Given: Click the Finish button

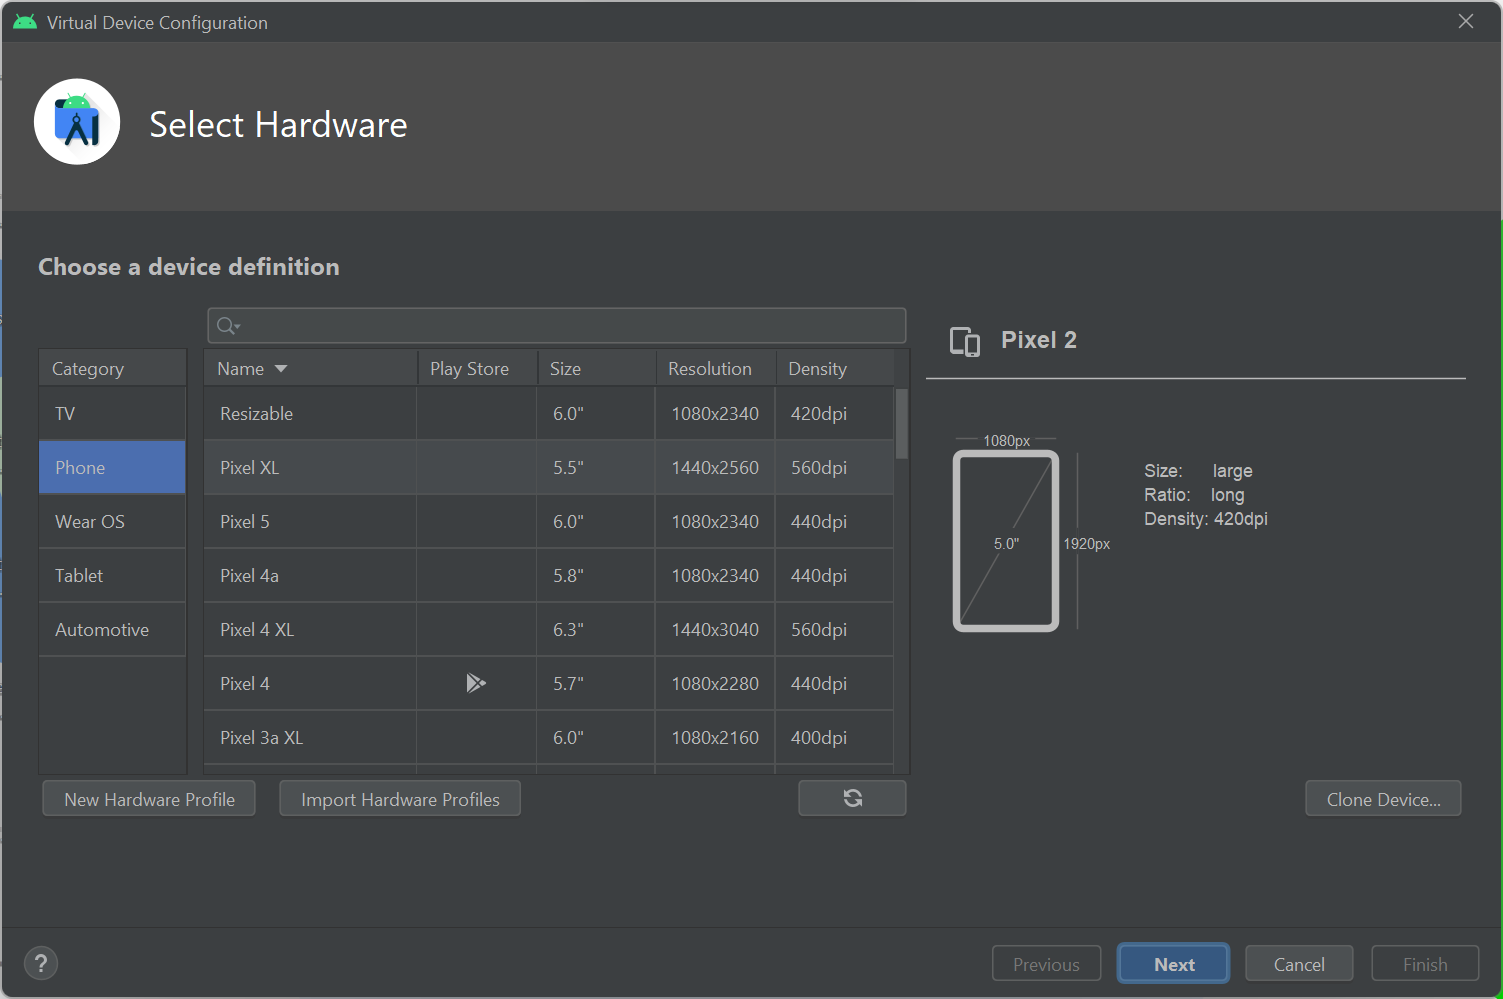Looking at the screenshot, I should 1425,964.
